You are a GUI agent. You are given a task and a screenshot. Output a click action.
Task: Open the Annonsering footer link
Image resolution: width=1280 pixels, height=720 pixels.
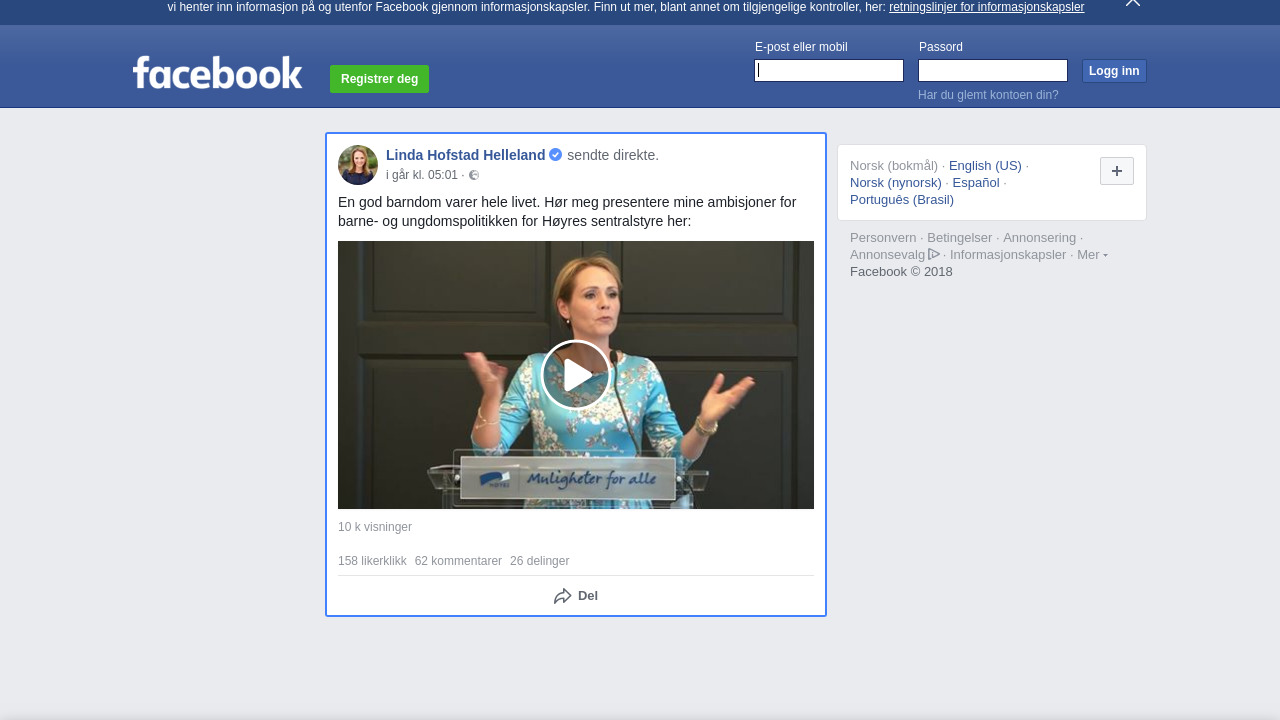(1040, 238)
